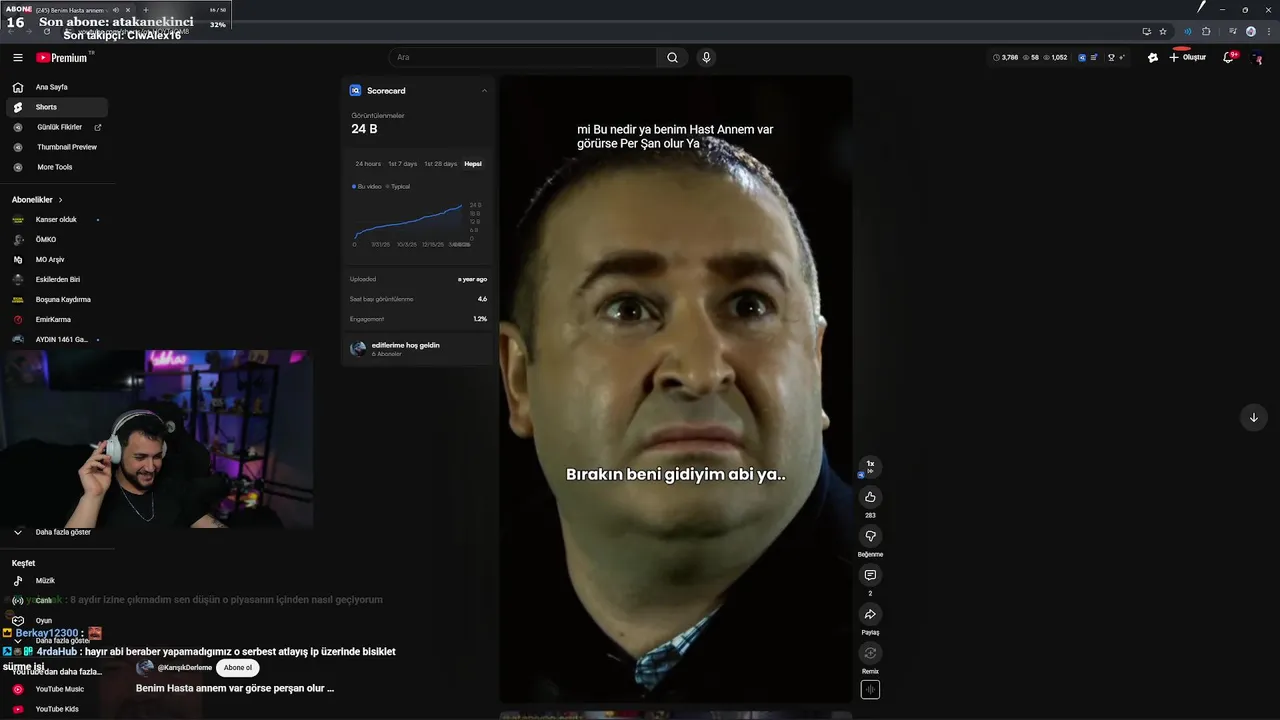Image resolution: width=1280 pixels, height=720 pixels.
Task: Select the 1st 28 days tab
Action: click(x=440, y=164)
